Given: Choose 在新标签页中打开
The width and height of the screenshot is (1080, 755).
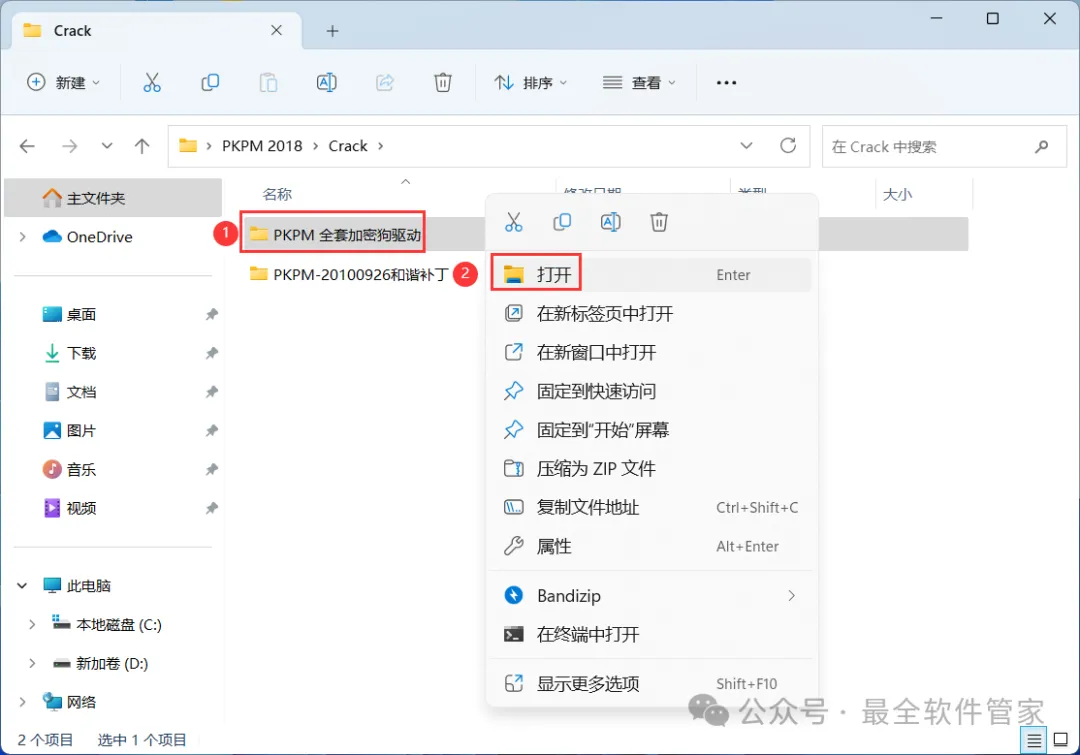Looking at the screenshot, I should 651,313.
